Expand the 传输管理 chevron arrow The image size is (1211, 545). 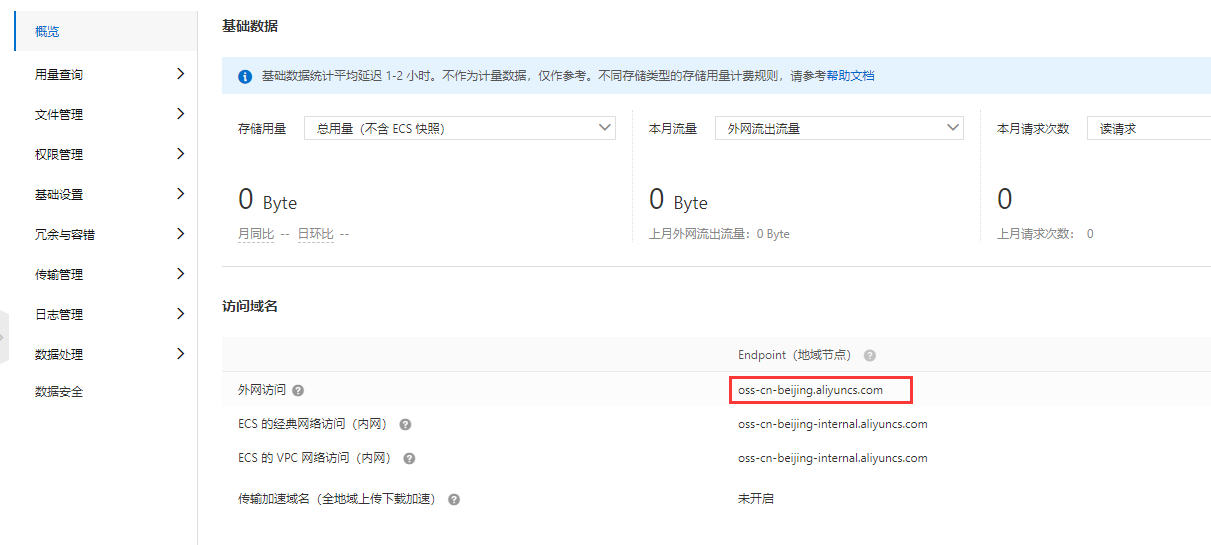180,273
